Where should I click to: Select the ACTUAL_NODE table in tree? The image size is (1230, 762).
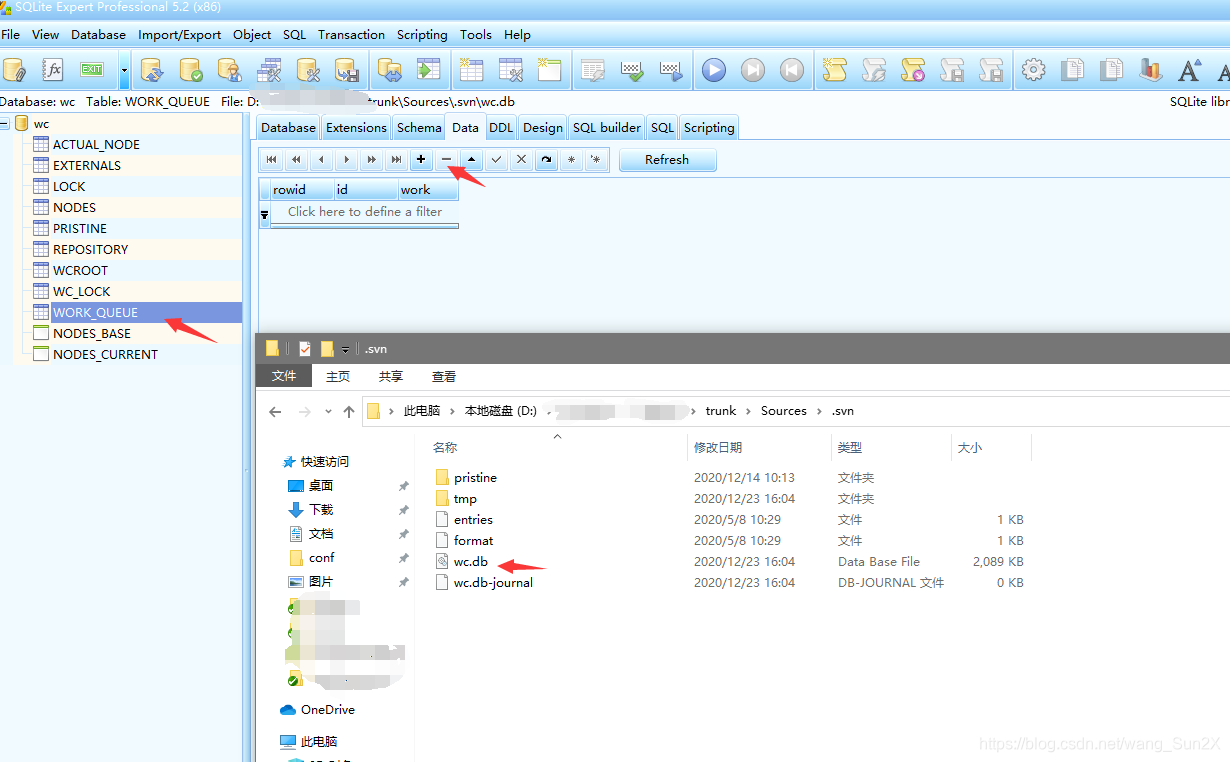(x=96, y=145)
